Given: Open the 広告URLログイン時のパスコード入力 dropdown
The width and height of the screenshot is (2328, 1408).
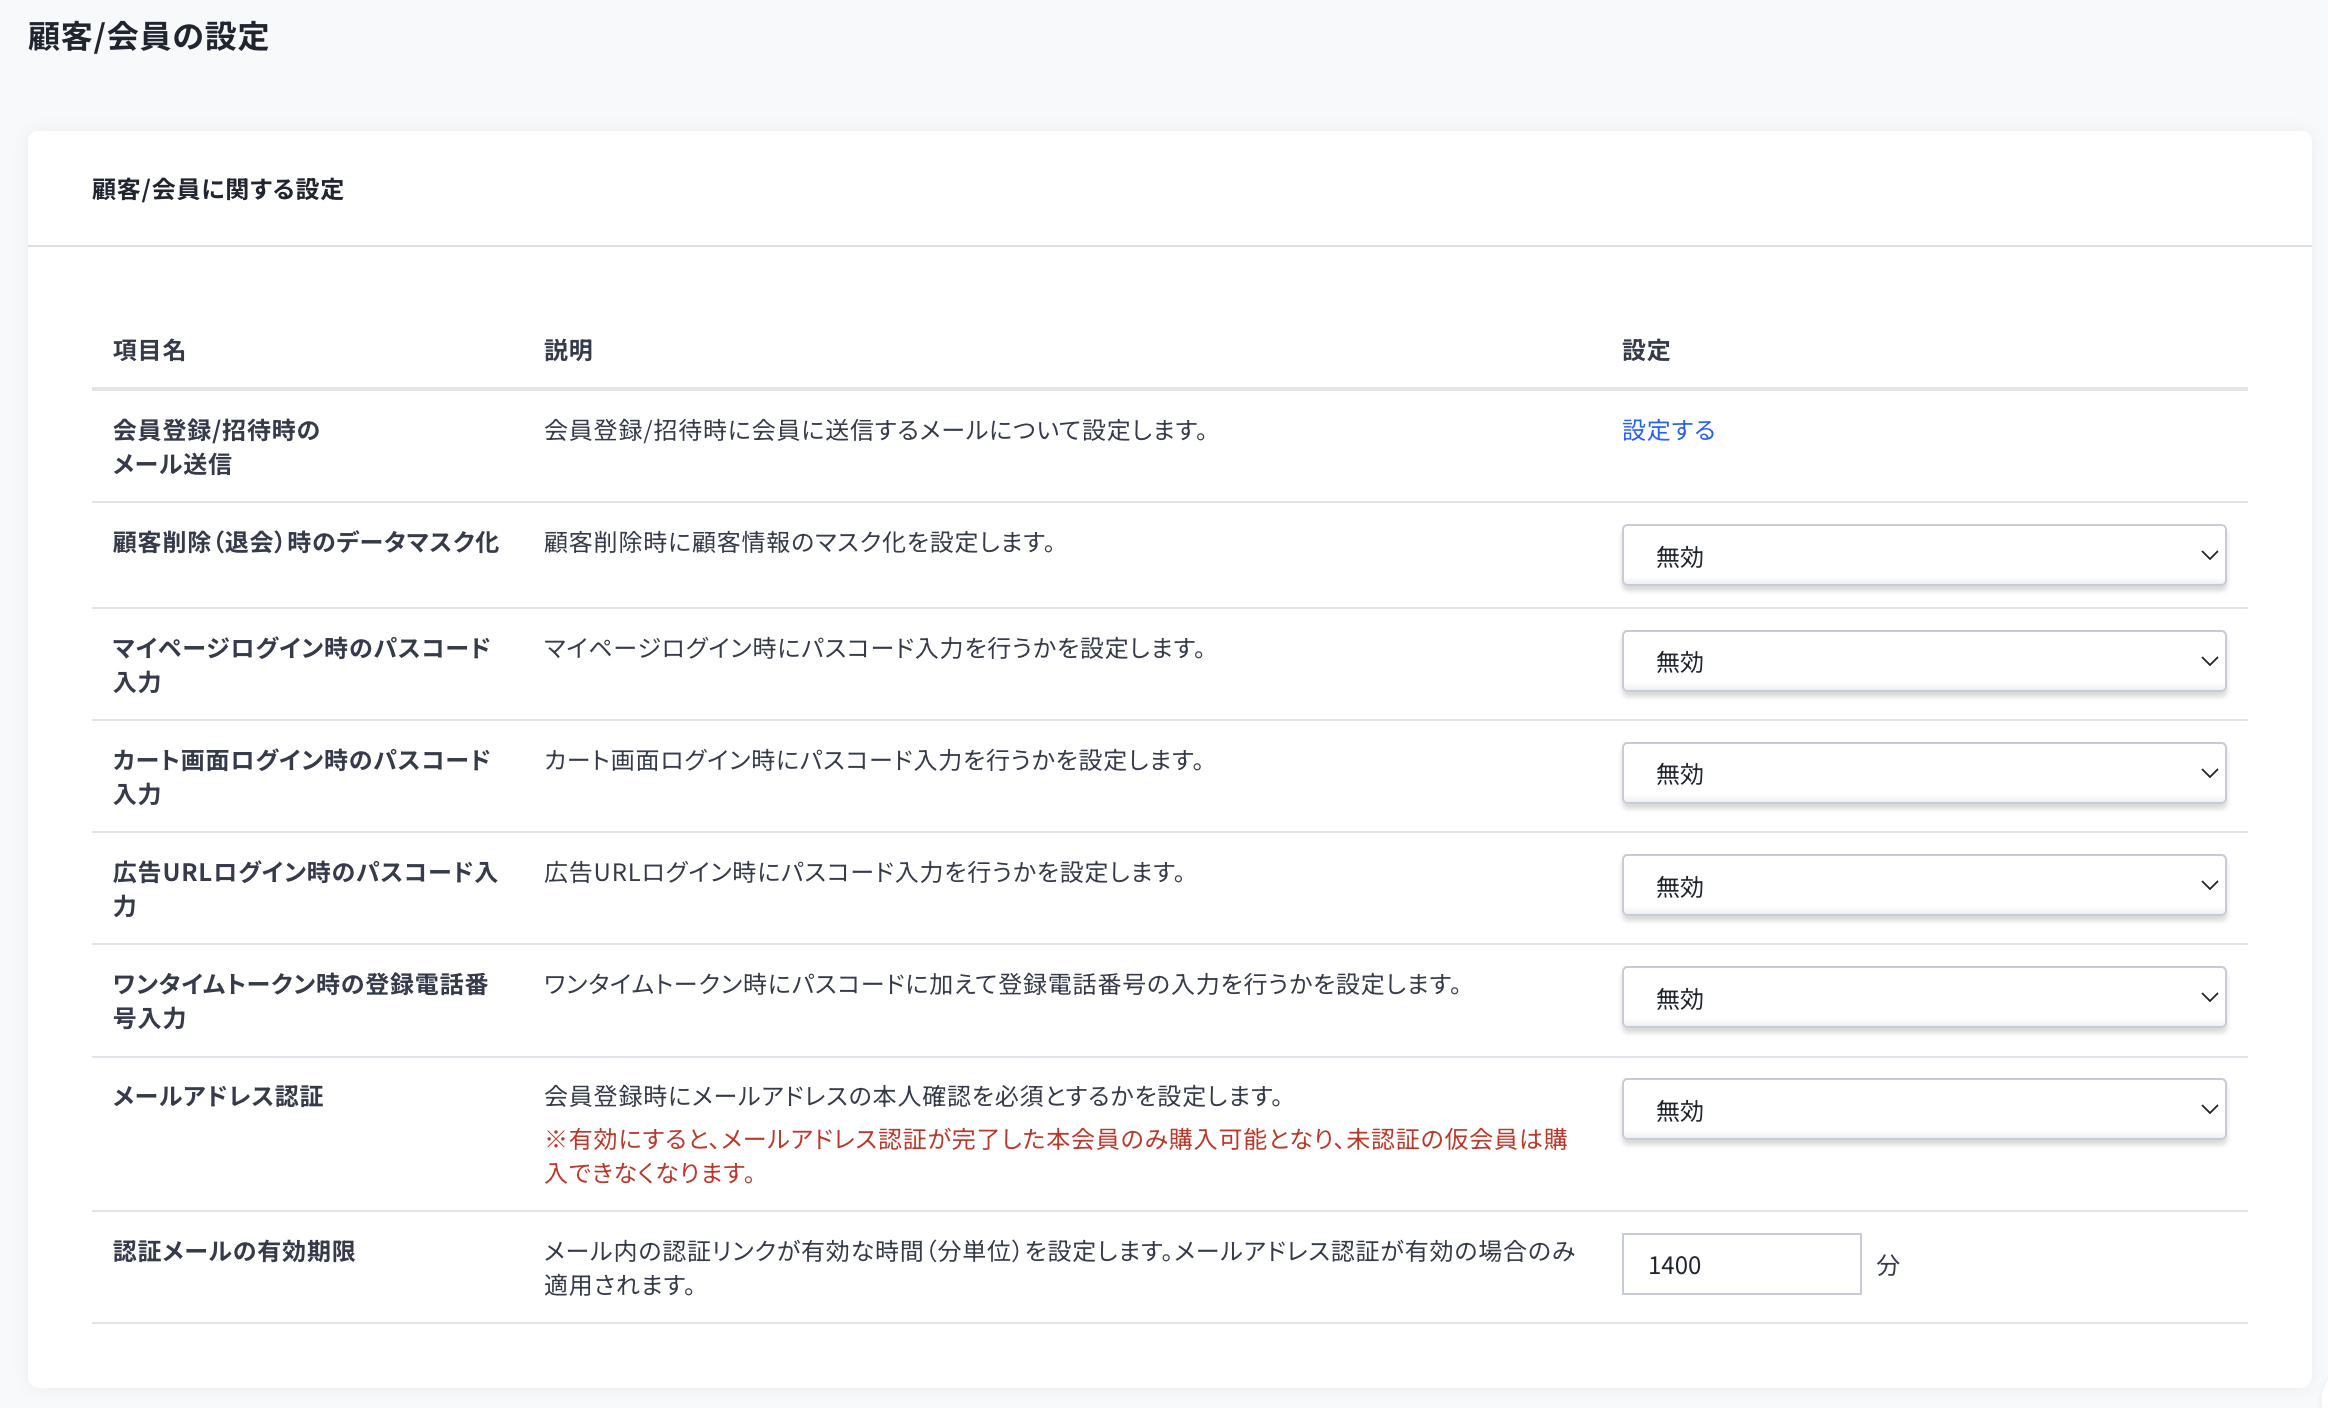Looking at the screenshot, I should tap(1923, 885).
